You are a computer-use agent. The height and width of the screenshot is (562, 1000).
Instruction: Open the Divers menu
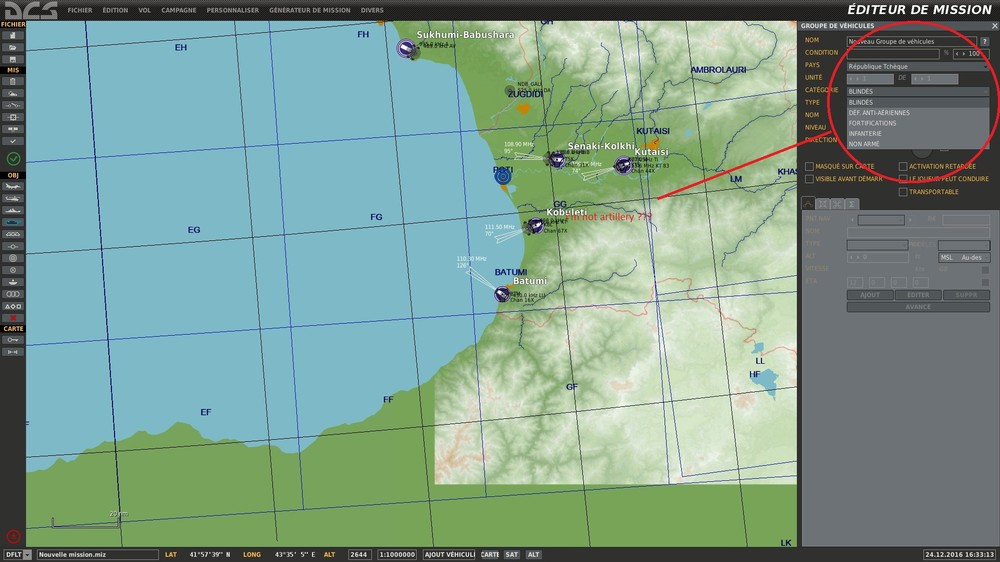372,10
